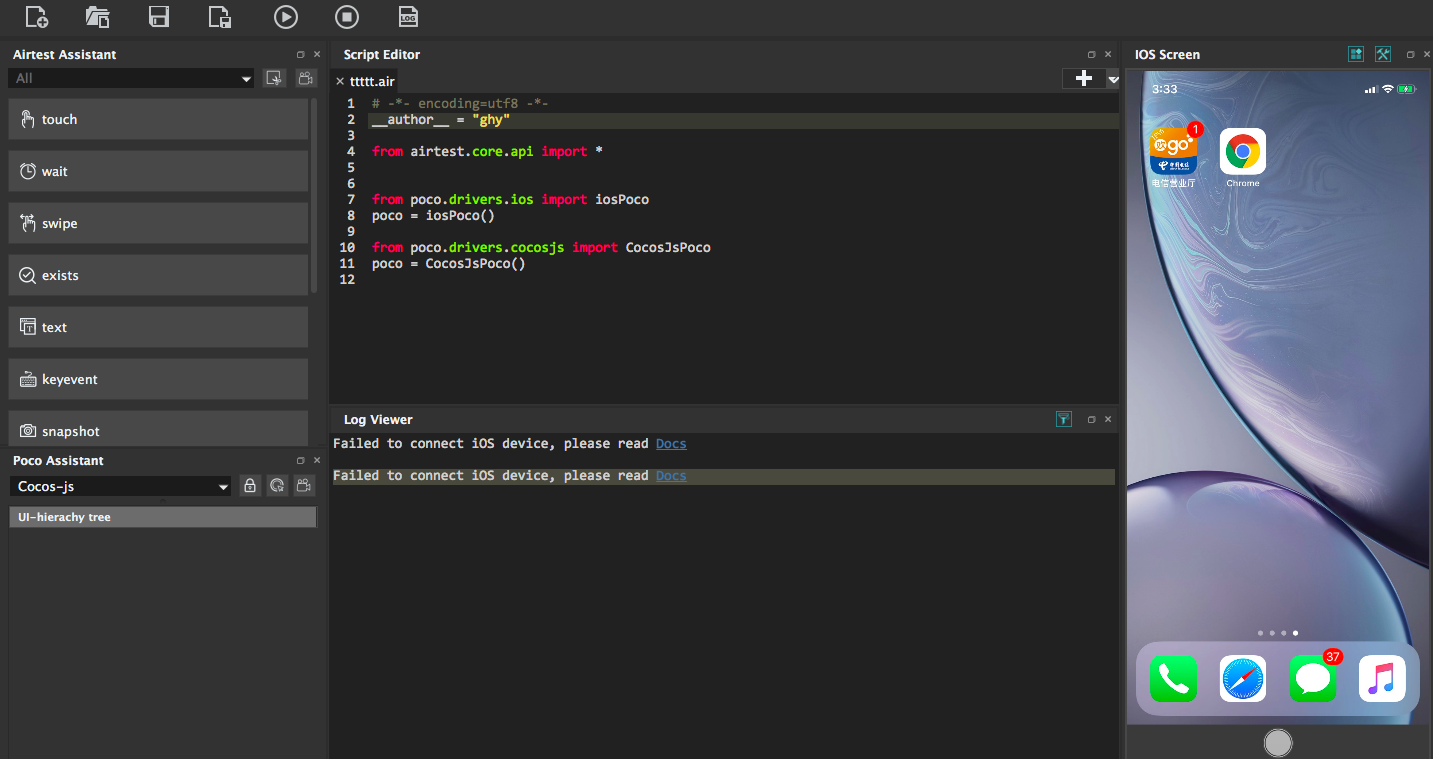This screenshot has width=1433, height=759.
Task: Open an existing script via folder icon
Action: tap(97, 16)
